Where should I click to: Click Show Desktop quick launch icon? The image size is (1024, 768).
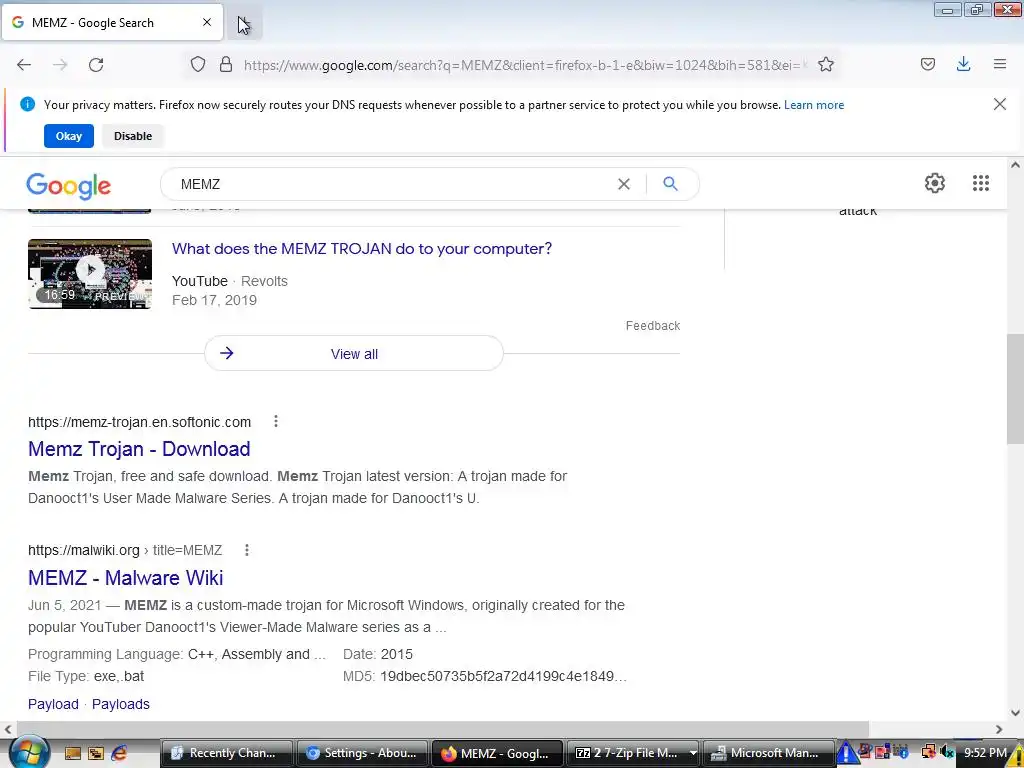click(x=72, y=753)
